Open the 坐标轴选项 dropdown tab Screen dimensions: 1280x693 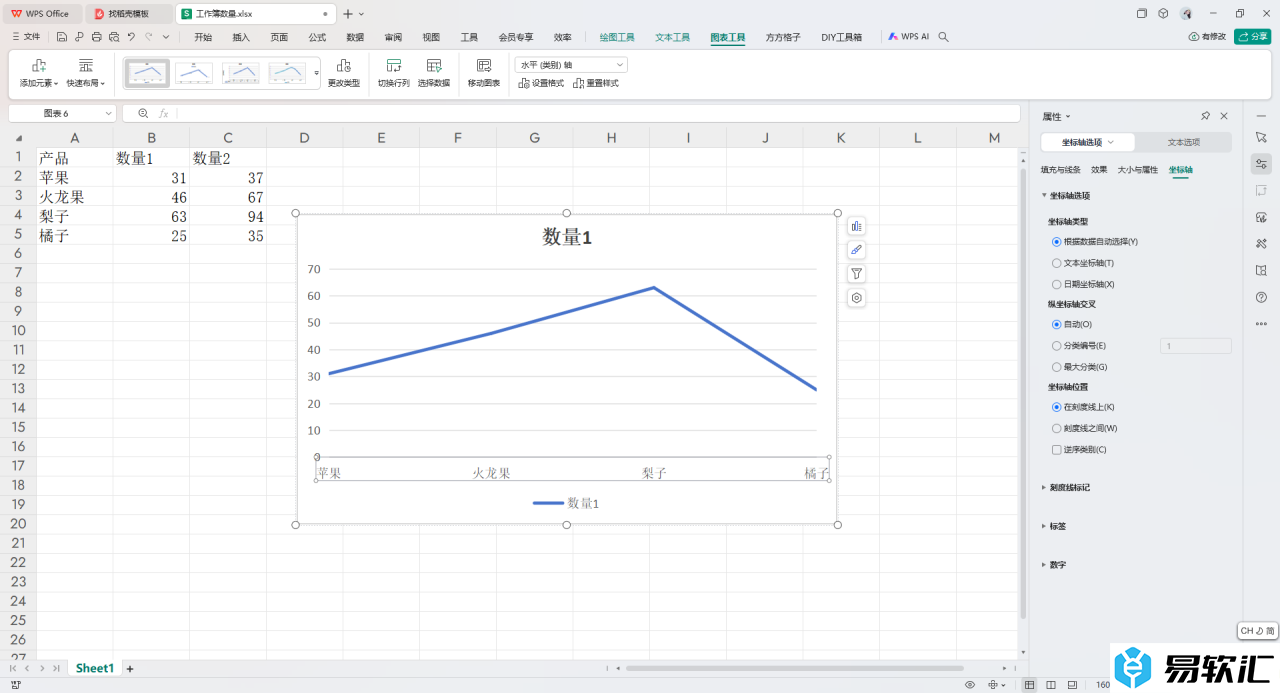[x=1088, y=142]
